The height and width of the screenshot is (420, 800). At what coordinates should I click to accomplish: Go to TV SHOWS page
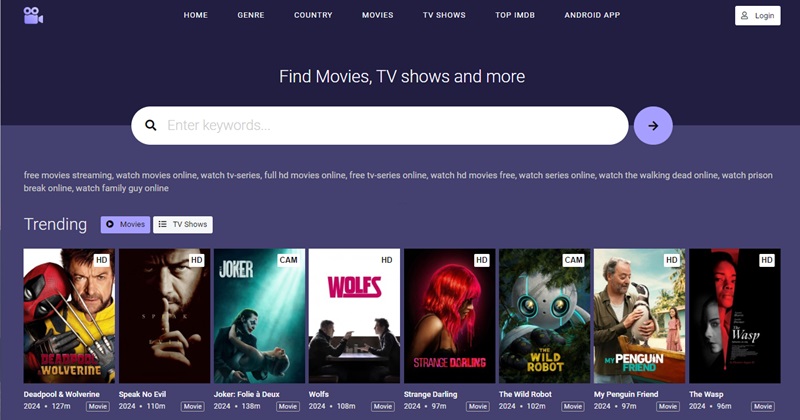point(444,15)
